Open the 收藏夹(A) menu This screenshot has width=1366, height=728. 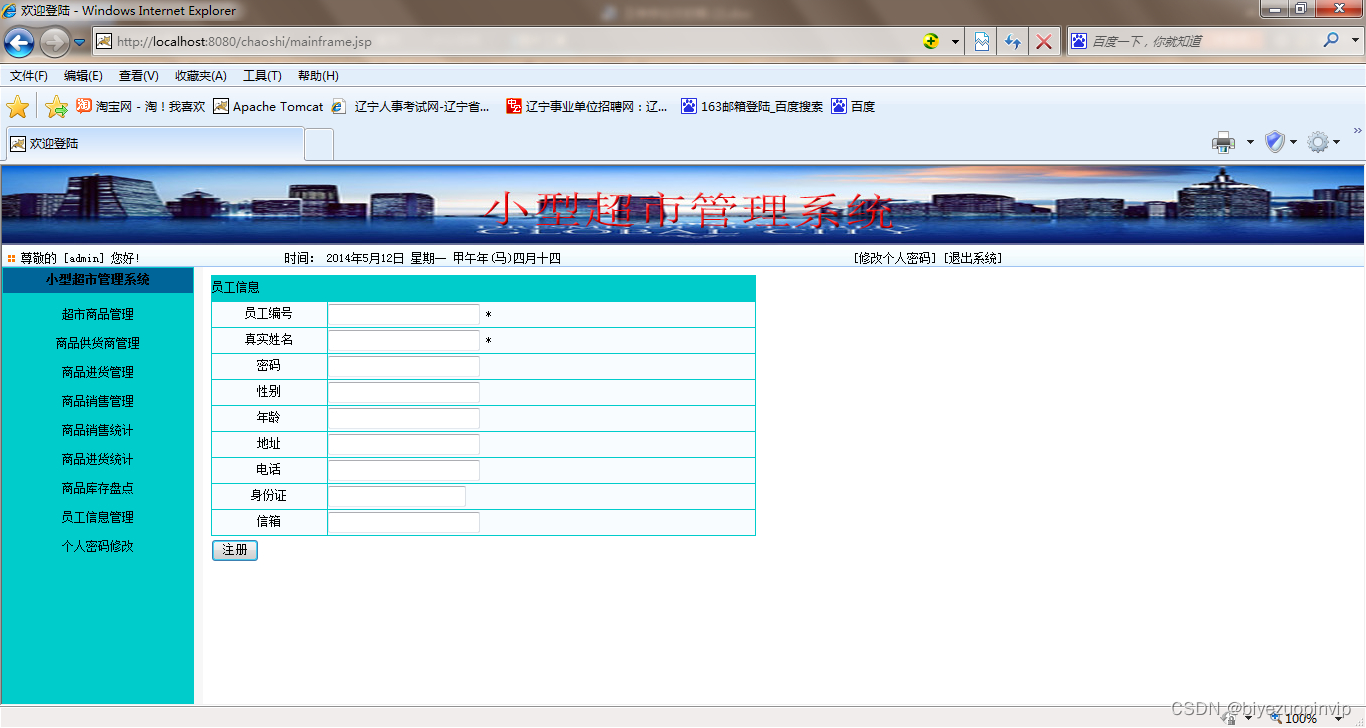click(x=201, y=76)
